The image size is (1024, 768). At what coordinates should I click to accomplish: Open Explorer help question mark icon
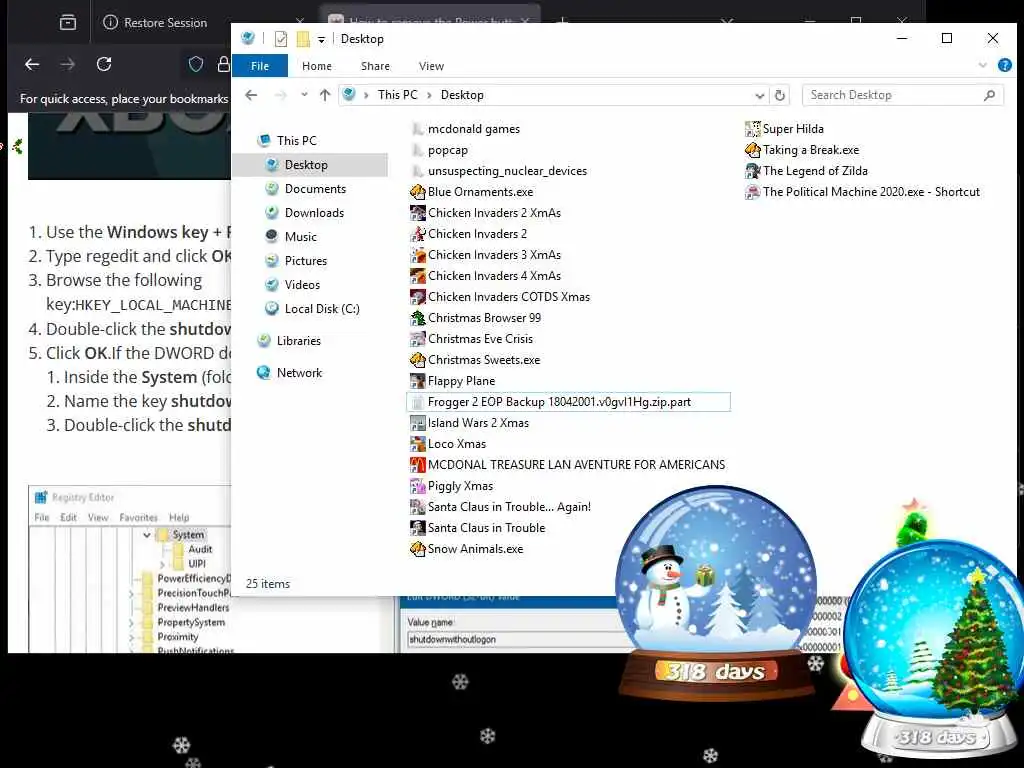tap(1004, 65)
